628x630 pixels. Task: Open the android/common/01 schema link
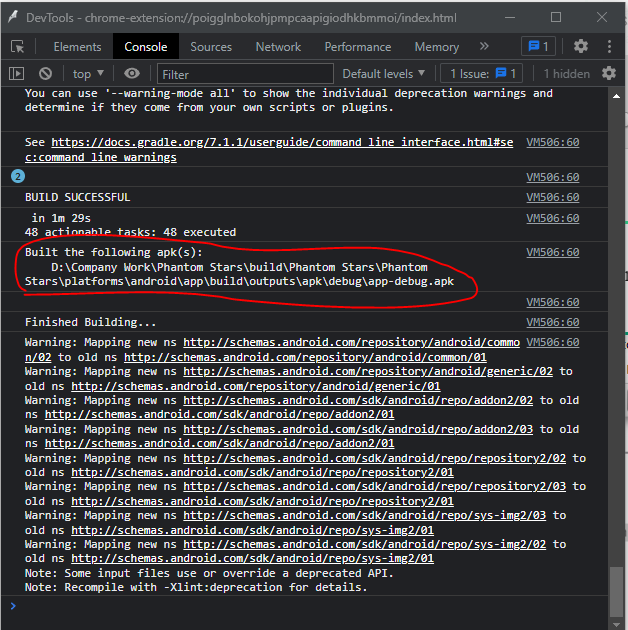305,357
